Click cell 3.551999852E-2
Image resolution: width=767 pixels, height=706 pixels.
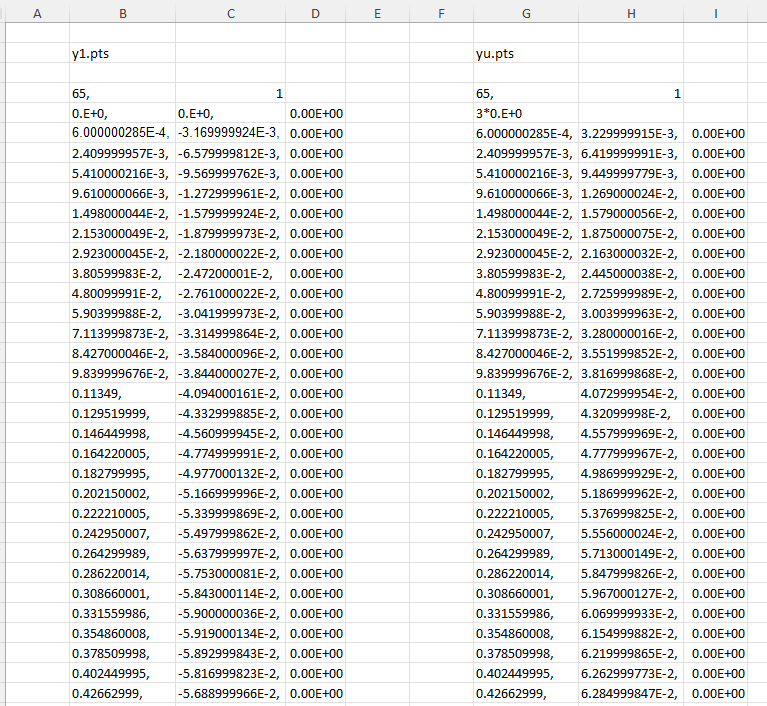click(x=631, y=353)
